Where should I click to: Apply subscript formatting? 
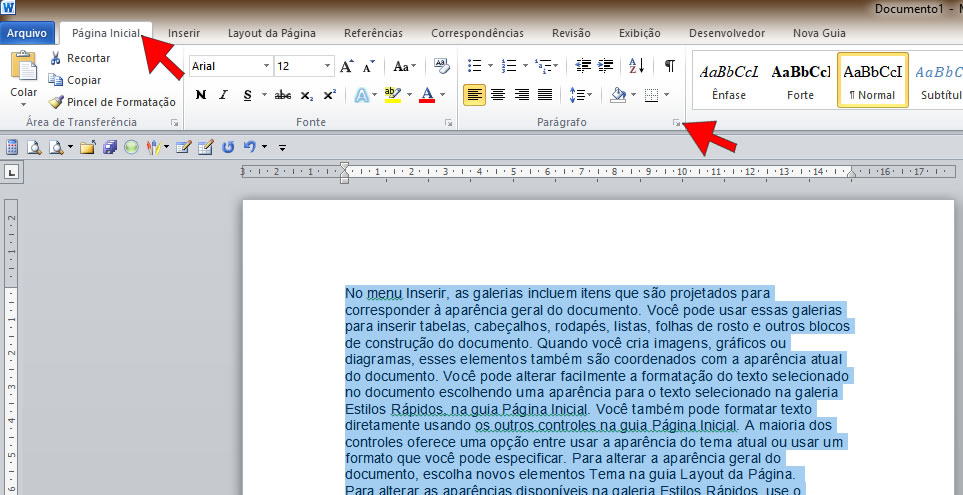point(306,95)
